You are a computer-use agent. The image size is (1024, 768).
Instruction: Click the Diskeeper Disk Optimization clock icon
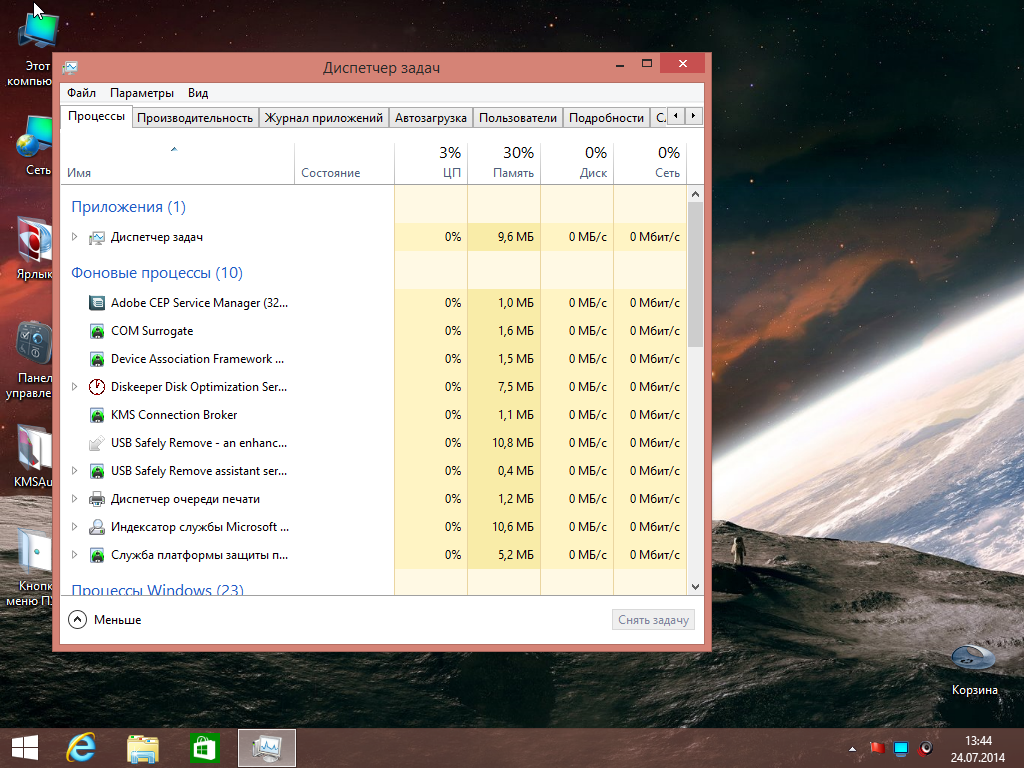coord(97,387)
